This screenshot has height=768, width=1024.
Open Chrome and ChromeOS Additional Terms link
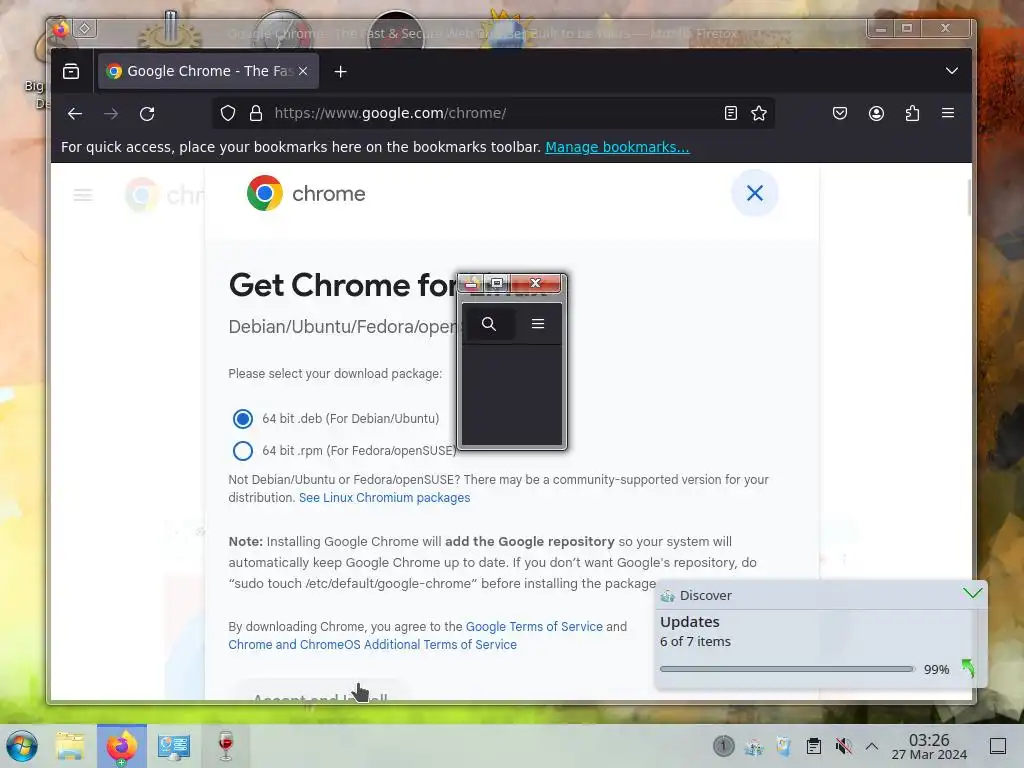[x=372, y=645]
